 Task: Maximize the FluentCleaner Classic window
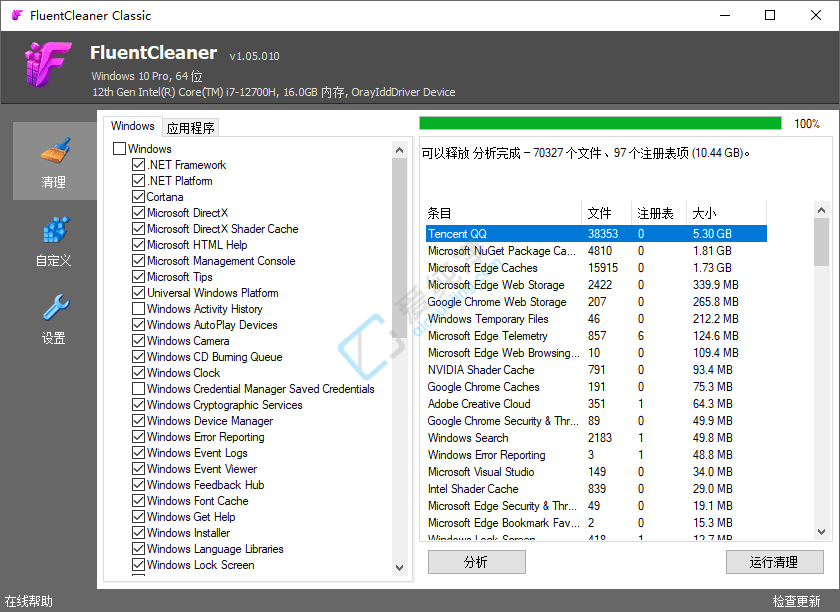pyautogui.click(x=770, y=16)
